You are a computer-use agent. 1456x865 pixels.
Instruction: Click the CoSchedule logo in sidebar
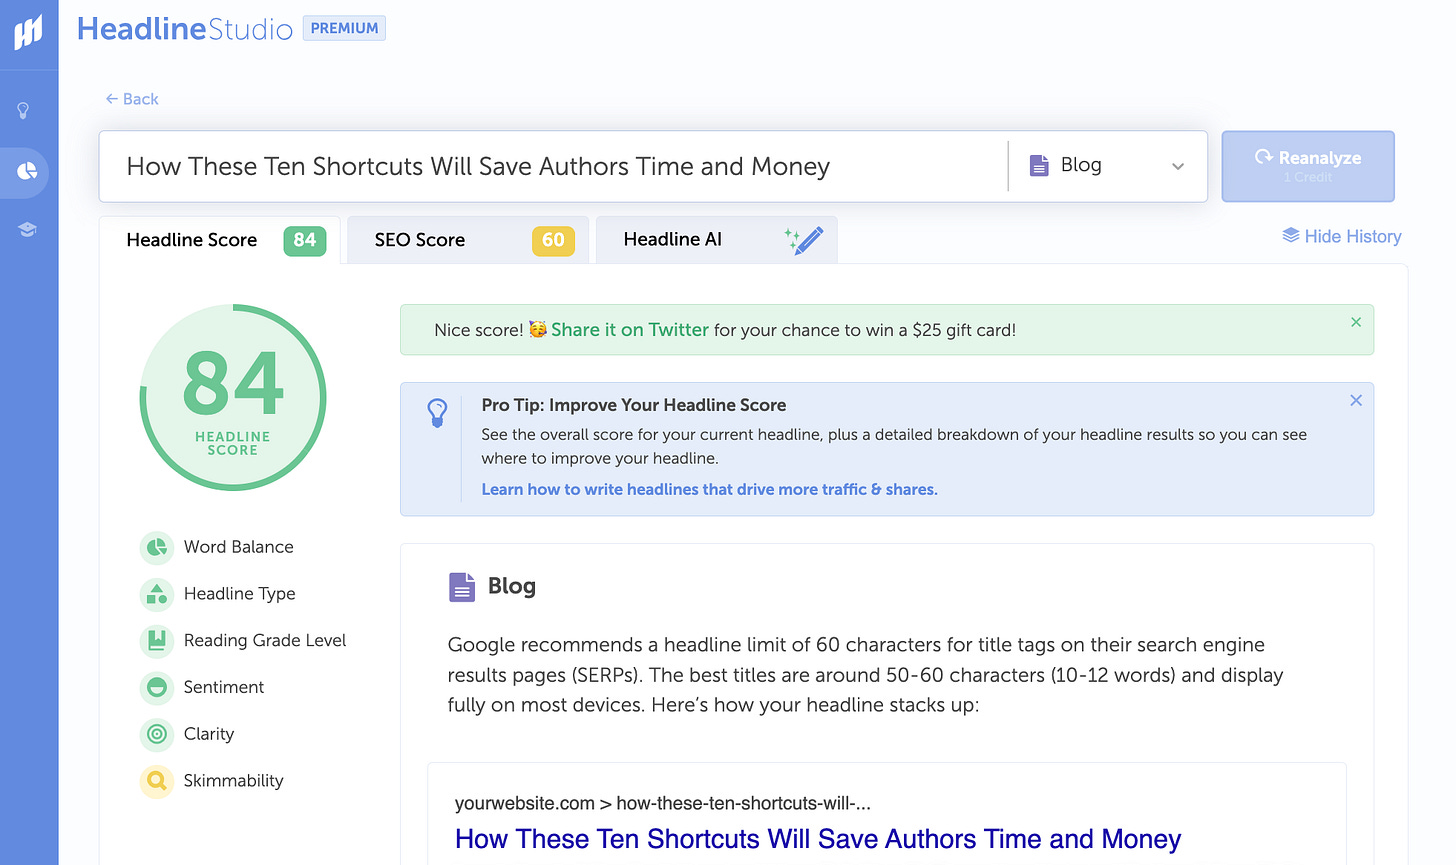tap(28, 32)
